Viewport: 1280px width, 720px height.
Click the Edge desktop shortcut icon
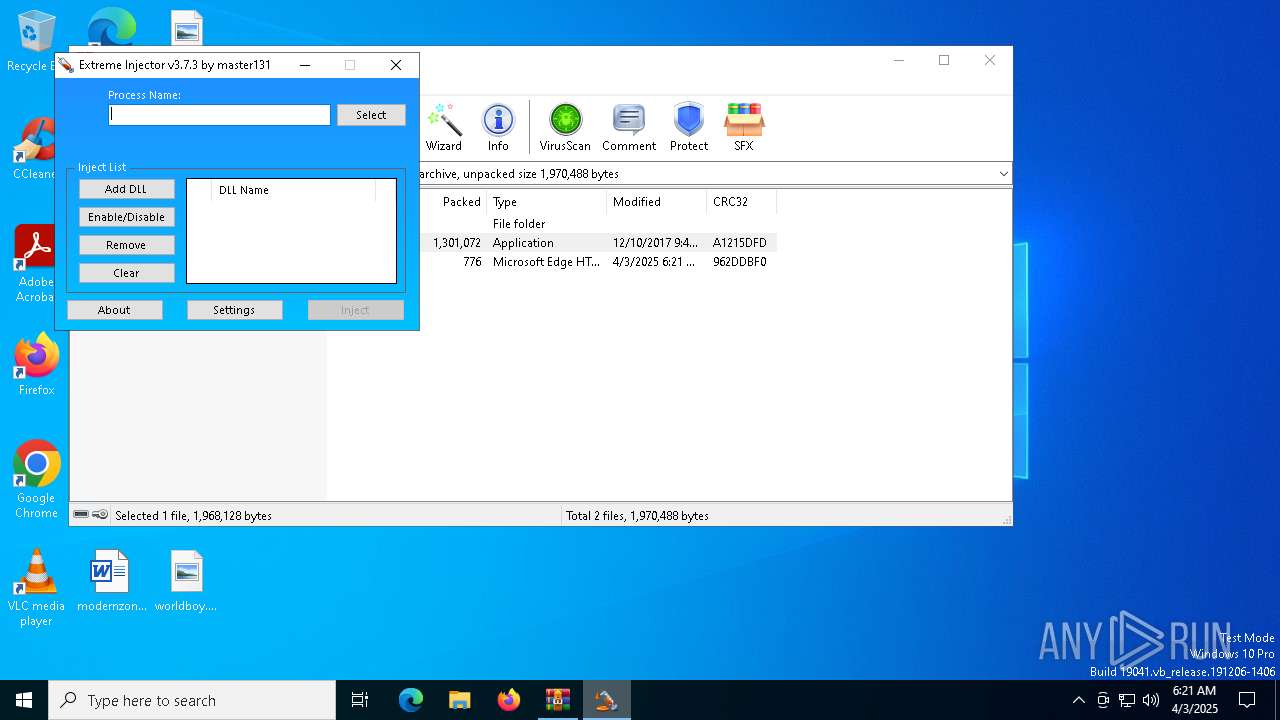(112, 27)
